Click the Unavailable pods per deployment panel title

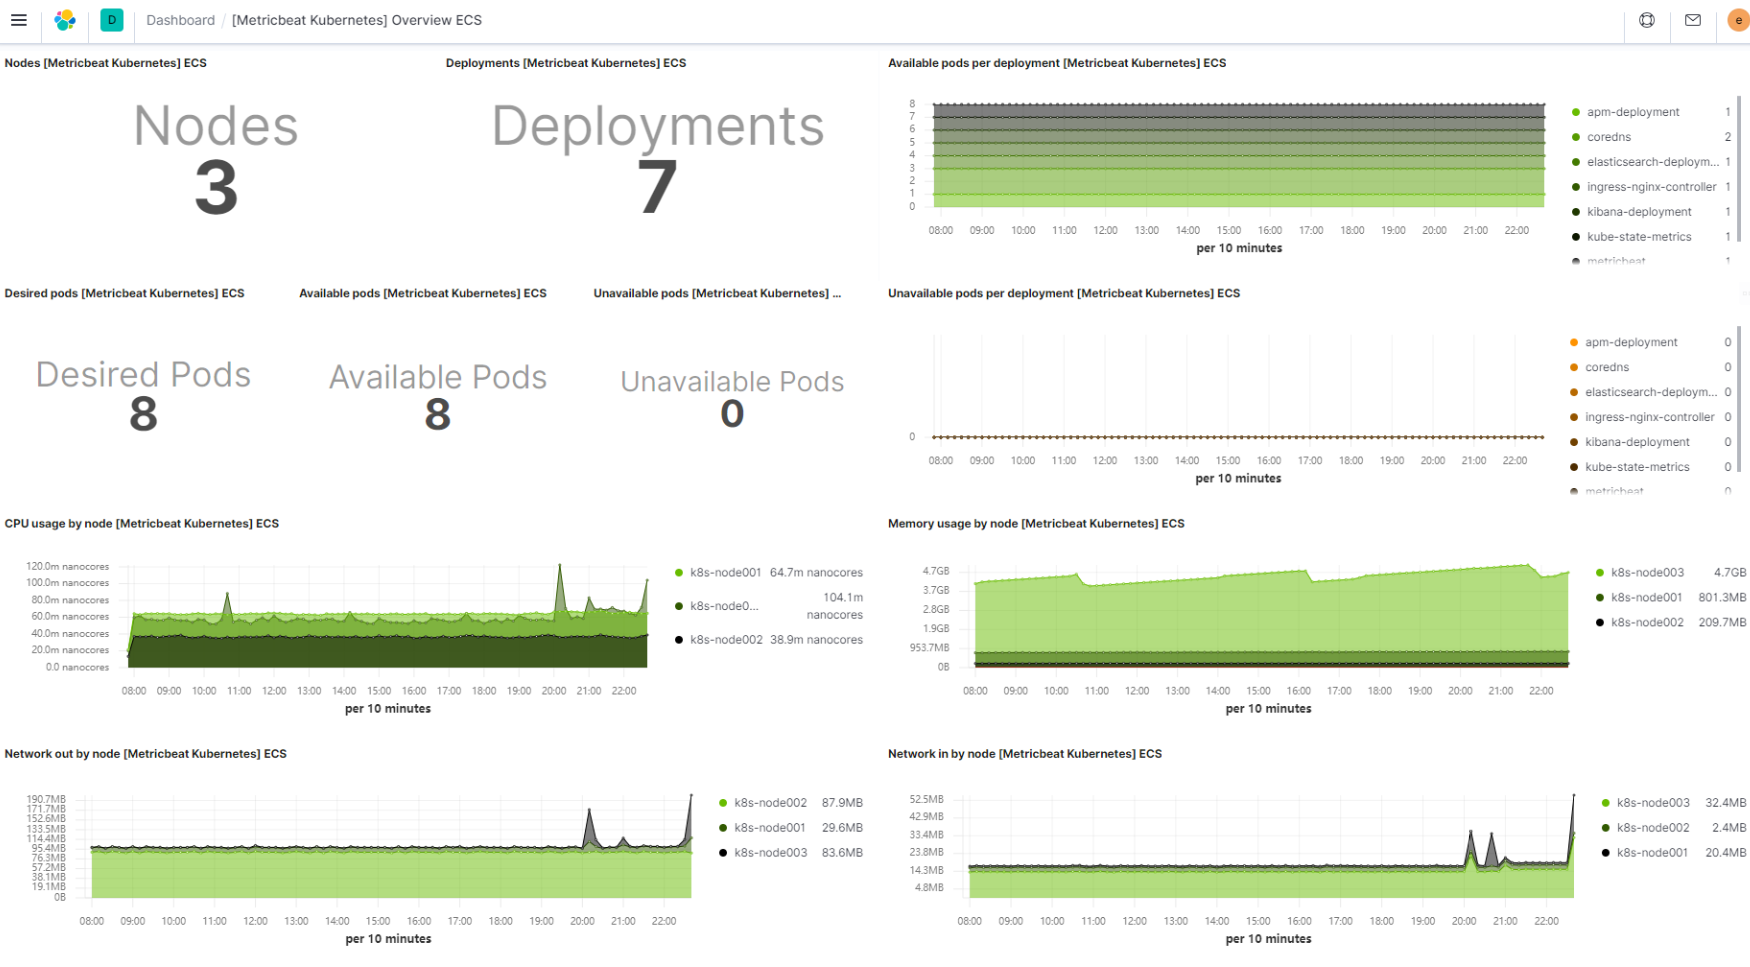point(1064,293)
